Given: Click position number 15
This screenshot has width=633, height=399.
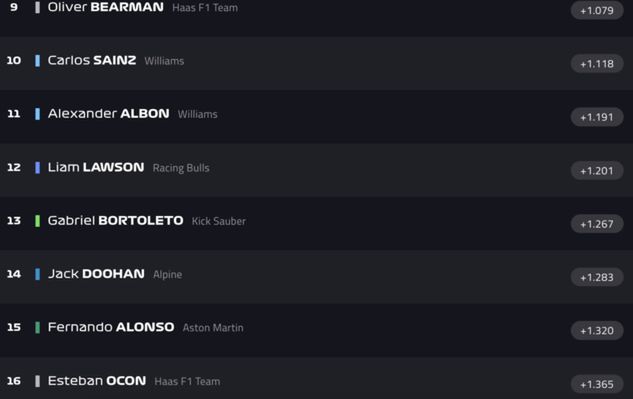Looking at the screenshot, I should pyautogui.click(x=14, y=327).
